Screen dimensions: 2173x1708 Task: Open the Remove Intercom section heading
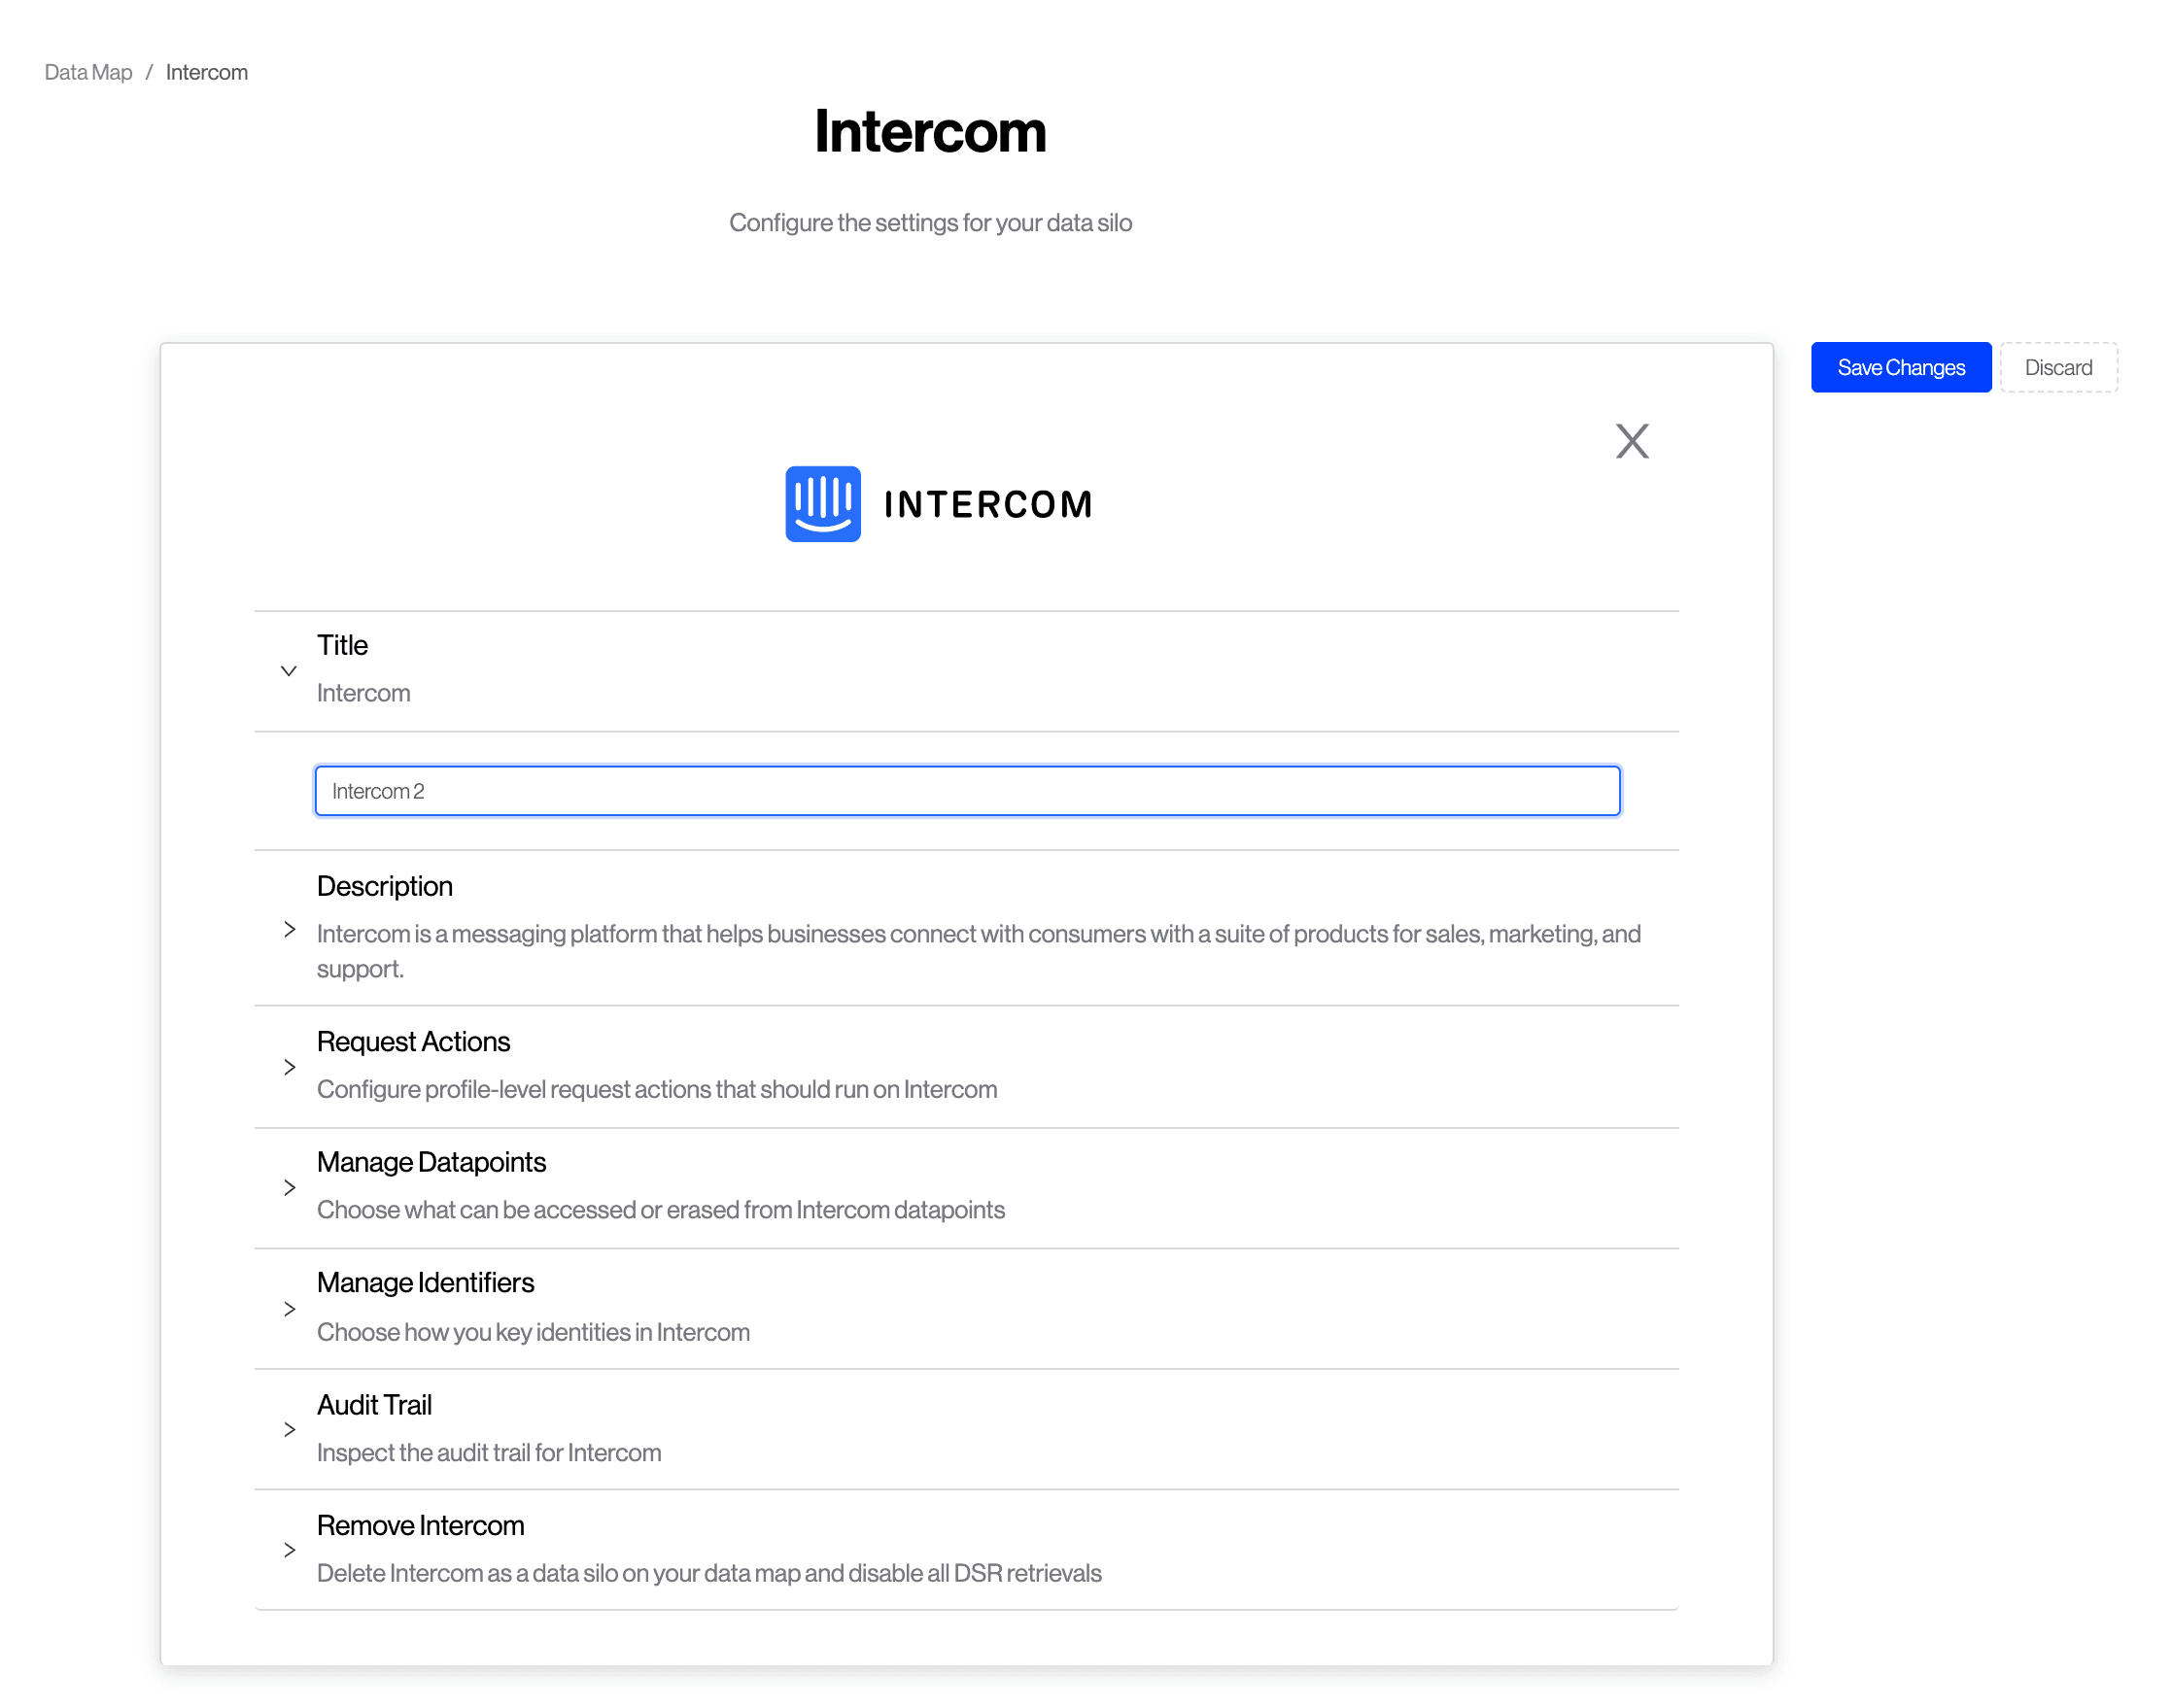420,1525
